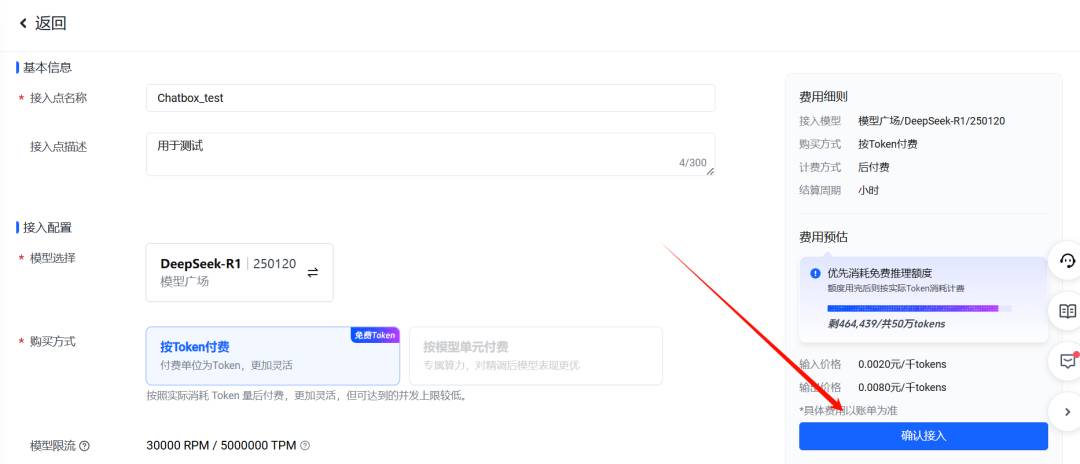Click the free token quota progress bar
1080x464 pixels.
click(919, 308)
